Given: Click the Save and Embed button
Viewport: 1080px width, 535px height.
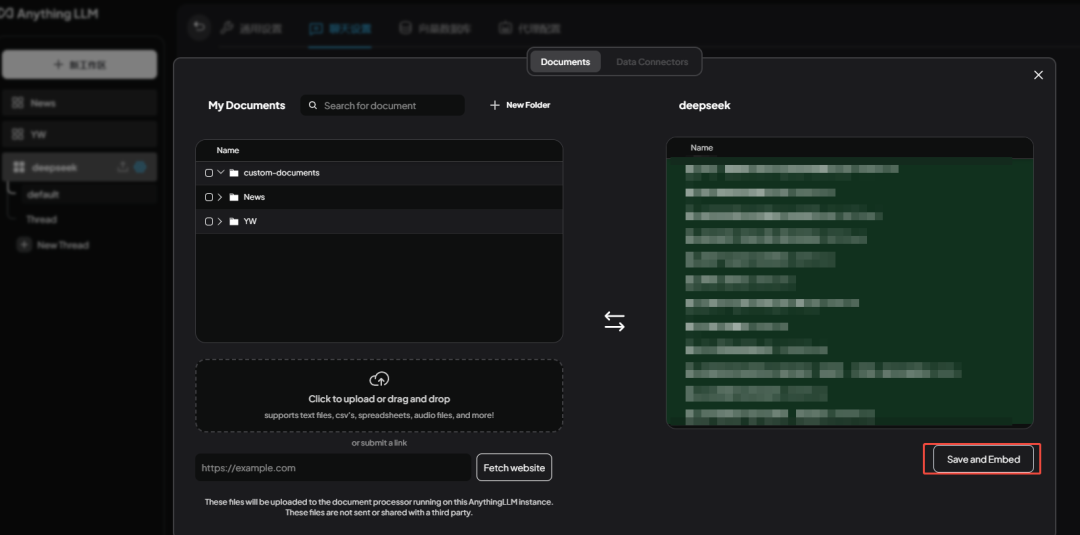Looking at the screenshot, I should pos(983,459).
